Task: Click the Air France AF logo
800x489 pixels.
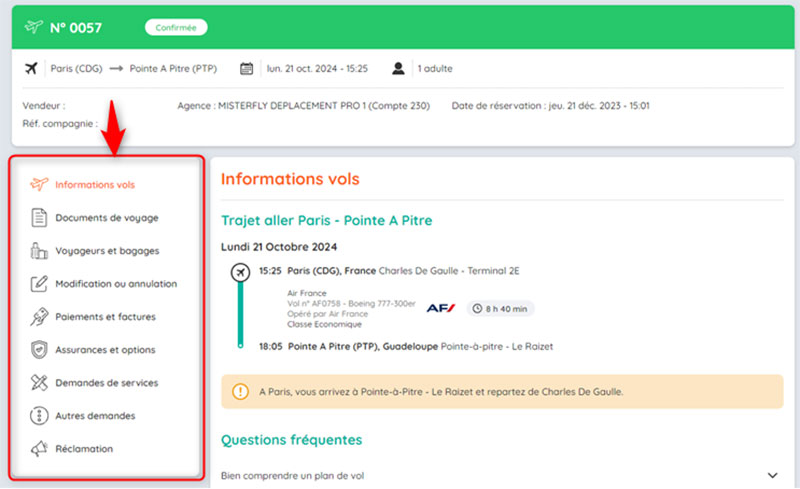Action: pyautogui.click(x=440, y=308)
